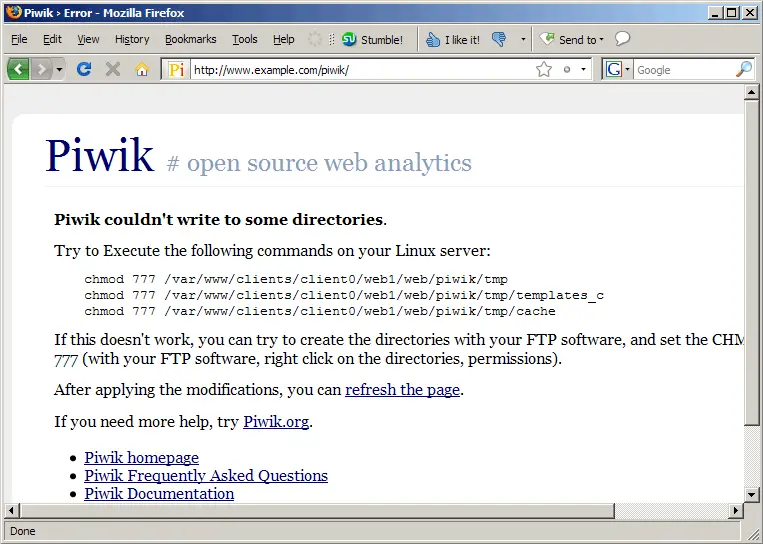Click the thumbs-up I like it! button
763x544 pixels.
pyautogui.click(x=453, y=39)
